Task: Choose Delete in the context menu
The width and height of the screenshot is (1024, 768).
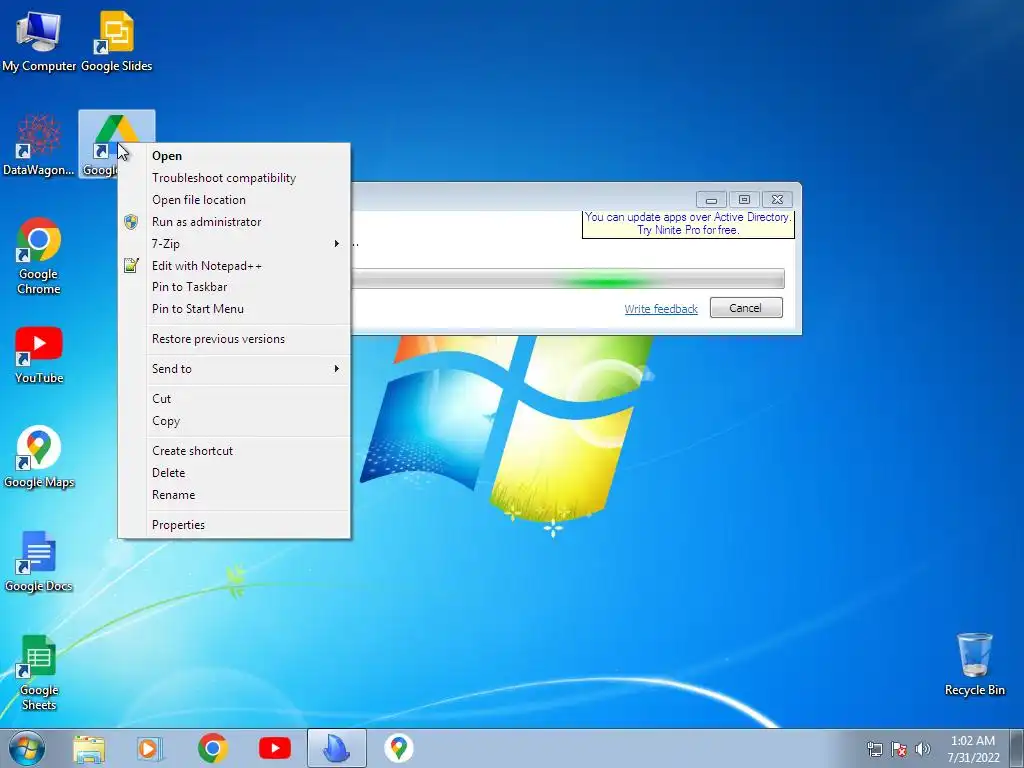Action: (x=234, y=473)
